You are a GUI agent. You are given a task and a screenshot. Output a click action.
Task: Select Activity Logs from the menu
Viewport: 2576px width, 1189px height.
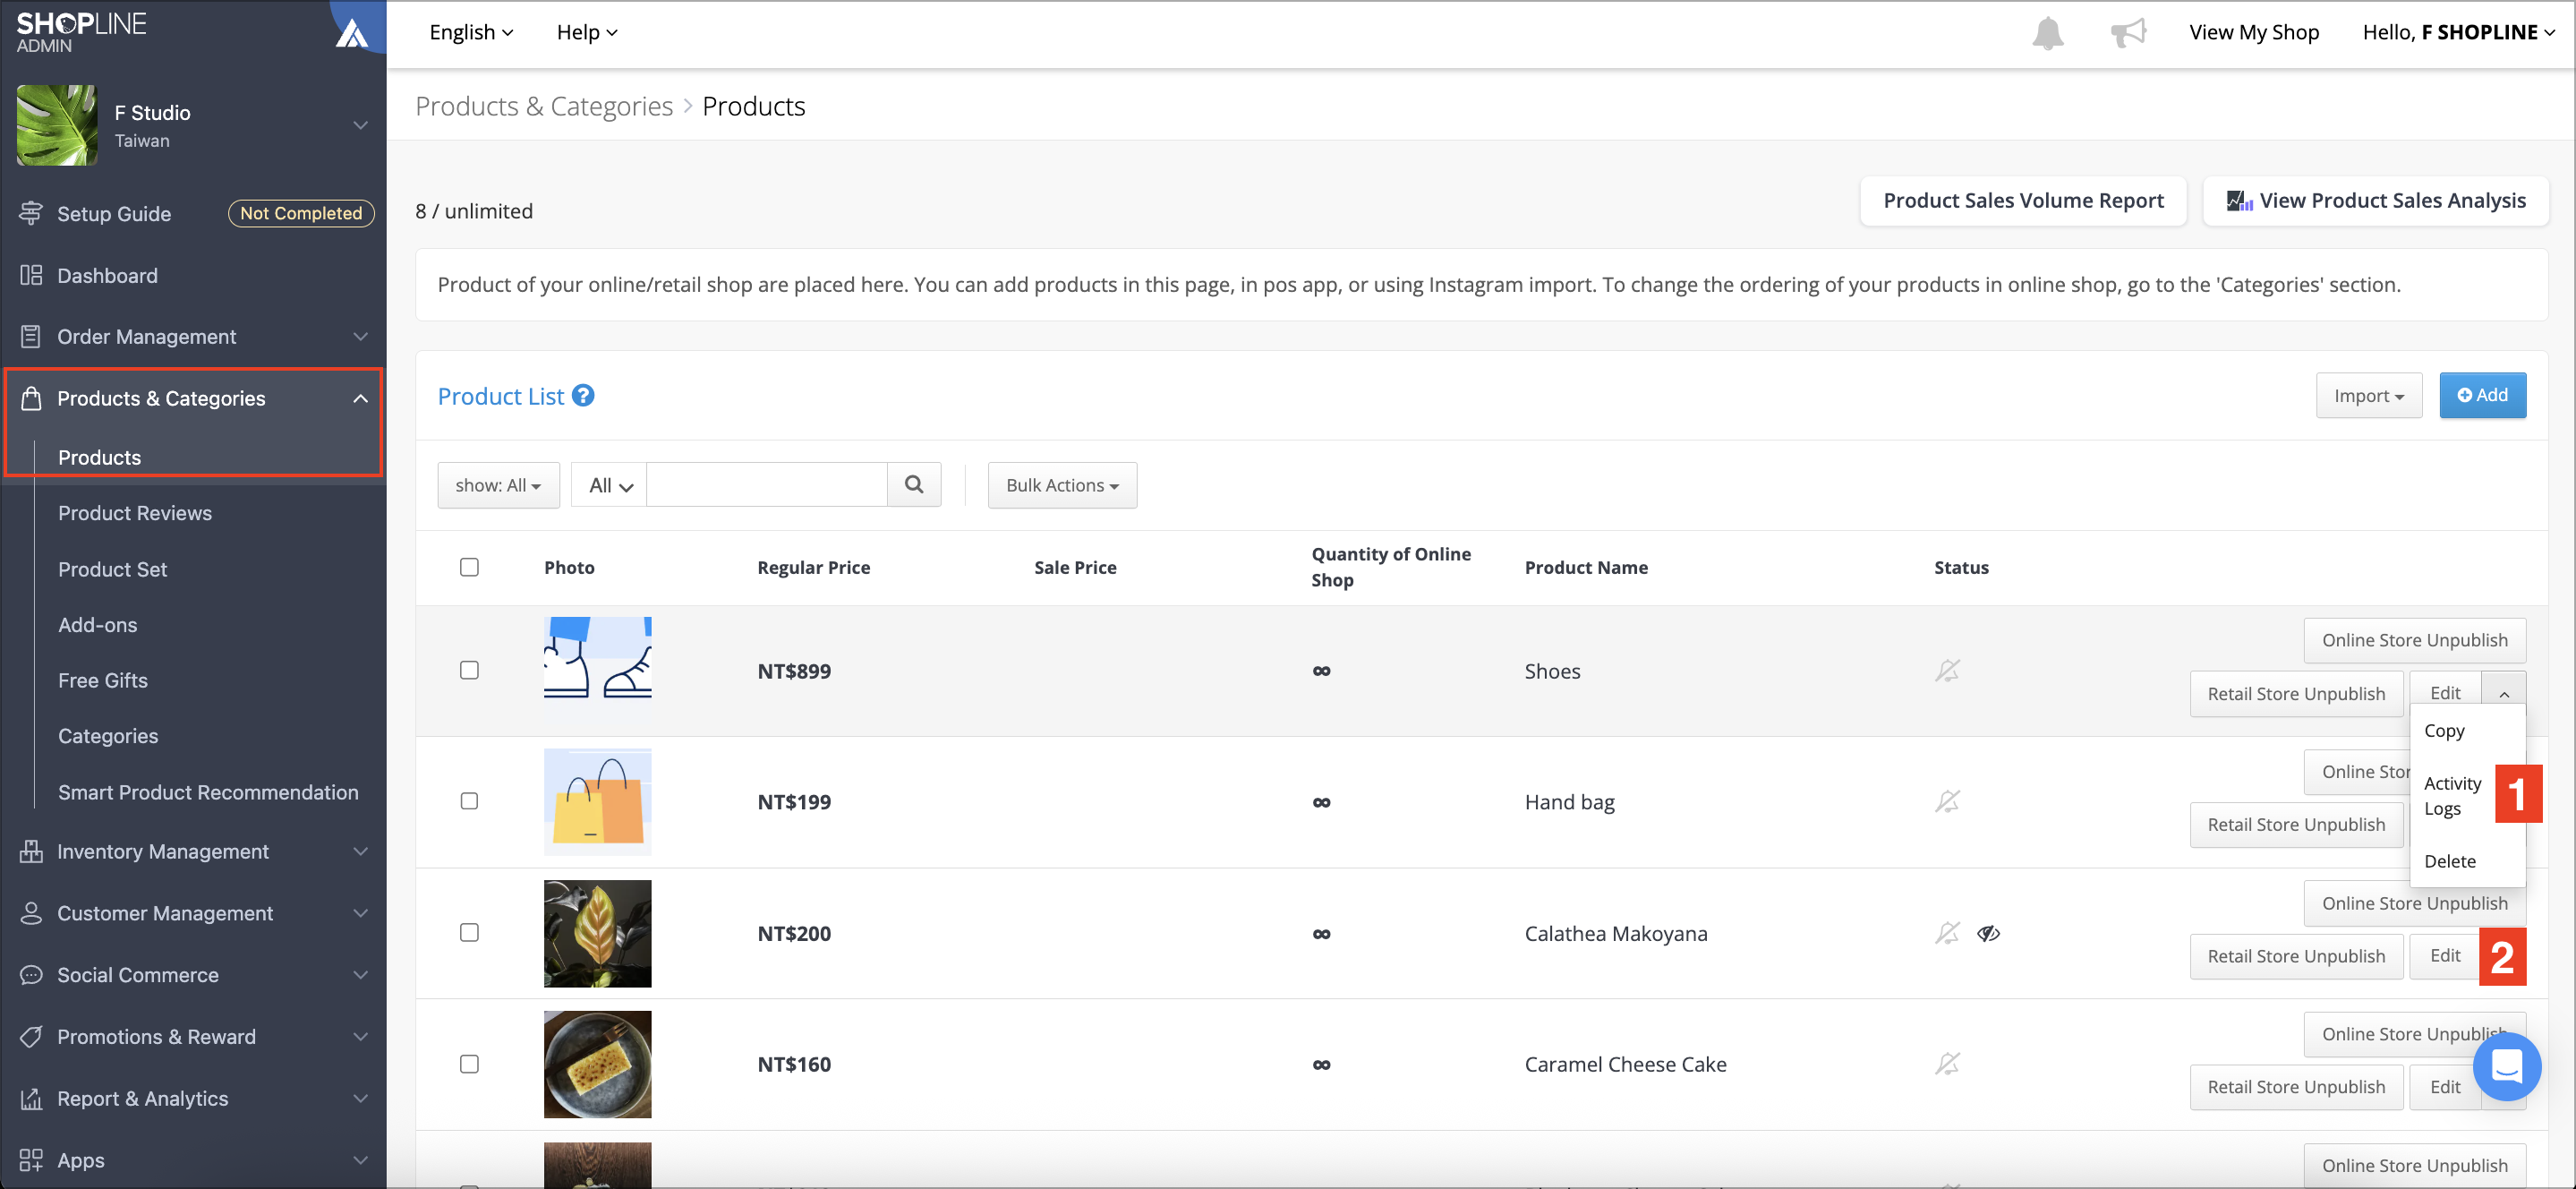[x=2452, y=796]
